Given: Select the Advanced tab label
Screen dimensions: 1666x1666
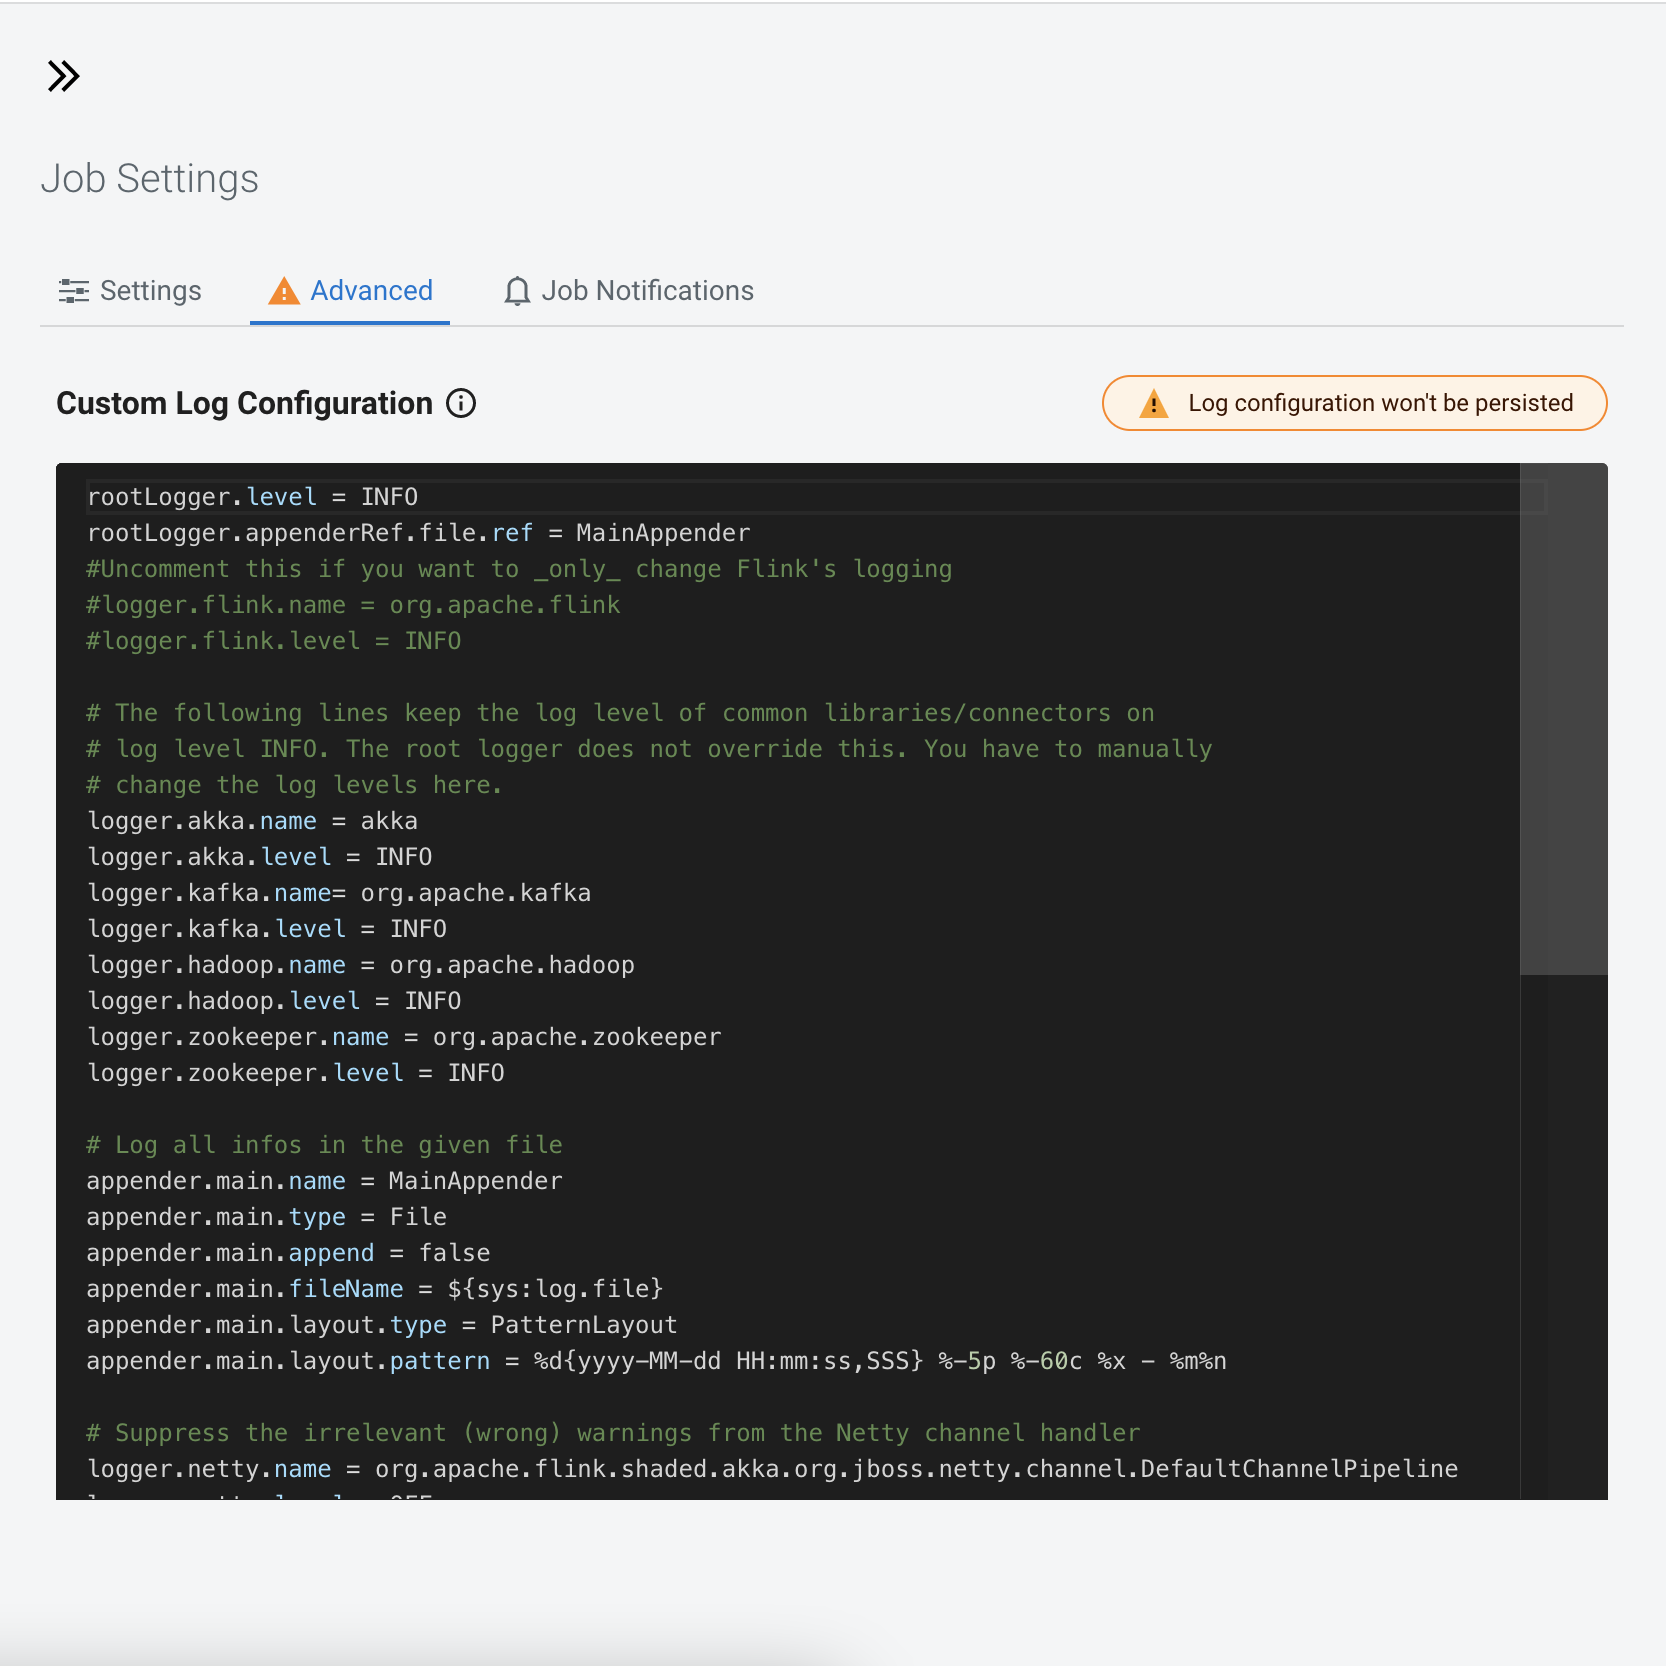Looking at the screenshot, I should (x=371, y=291).
